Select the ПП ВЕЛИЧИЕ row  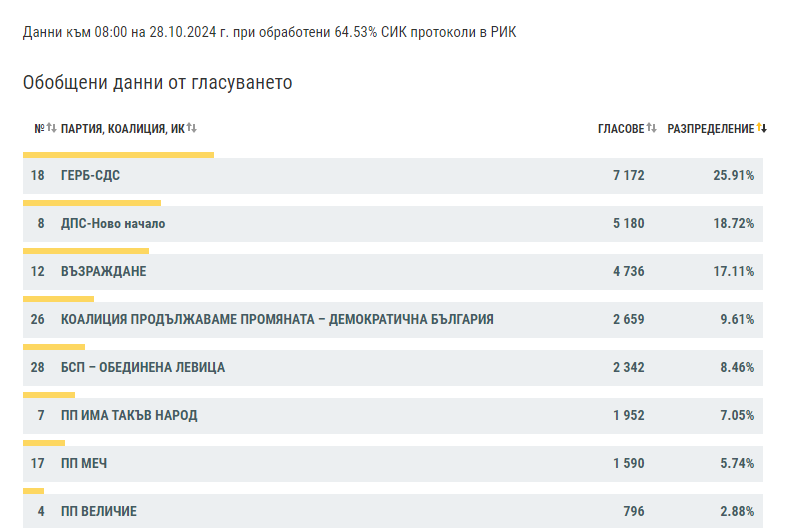point(393,511)
